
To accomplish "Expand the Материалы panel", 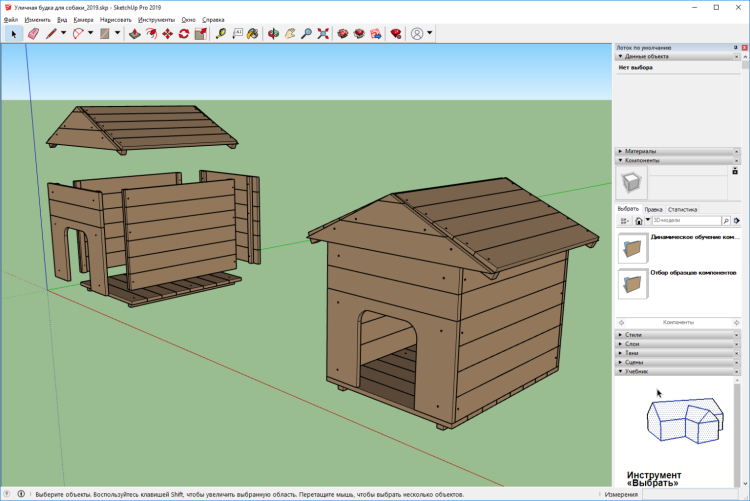I will (640, 151).
